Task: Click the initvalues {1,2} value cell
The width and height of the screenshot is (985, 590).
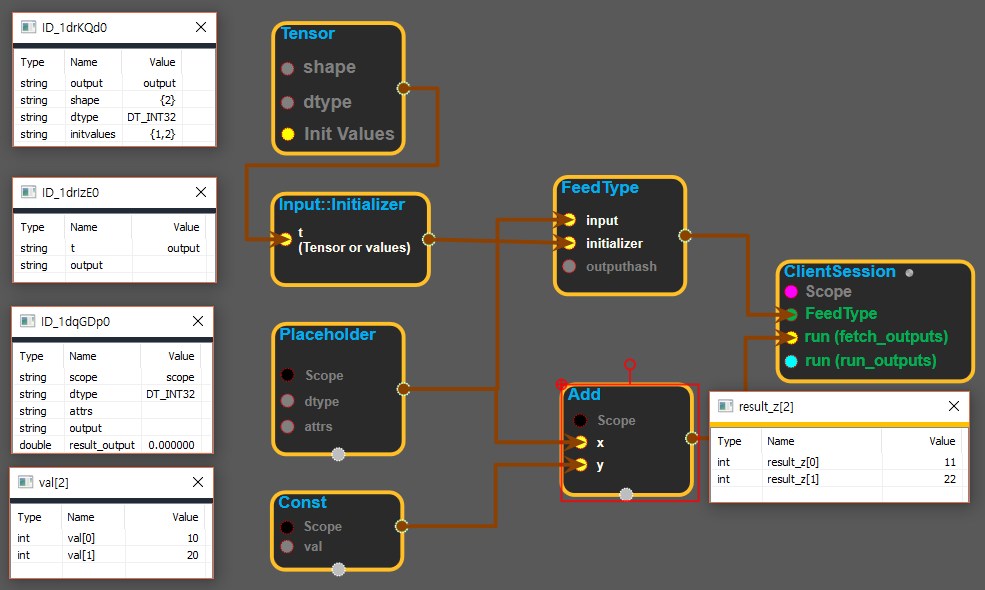Action: click(162, 133)
